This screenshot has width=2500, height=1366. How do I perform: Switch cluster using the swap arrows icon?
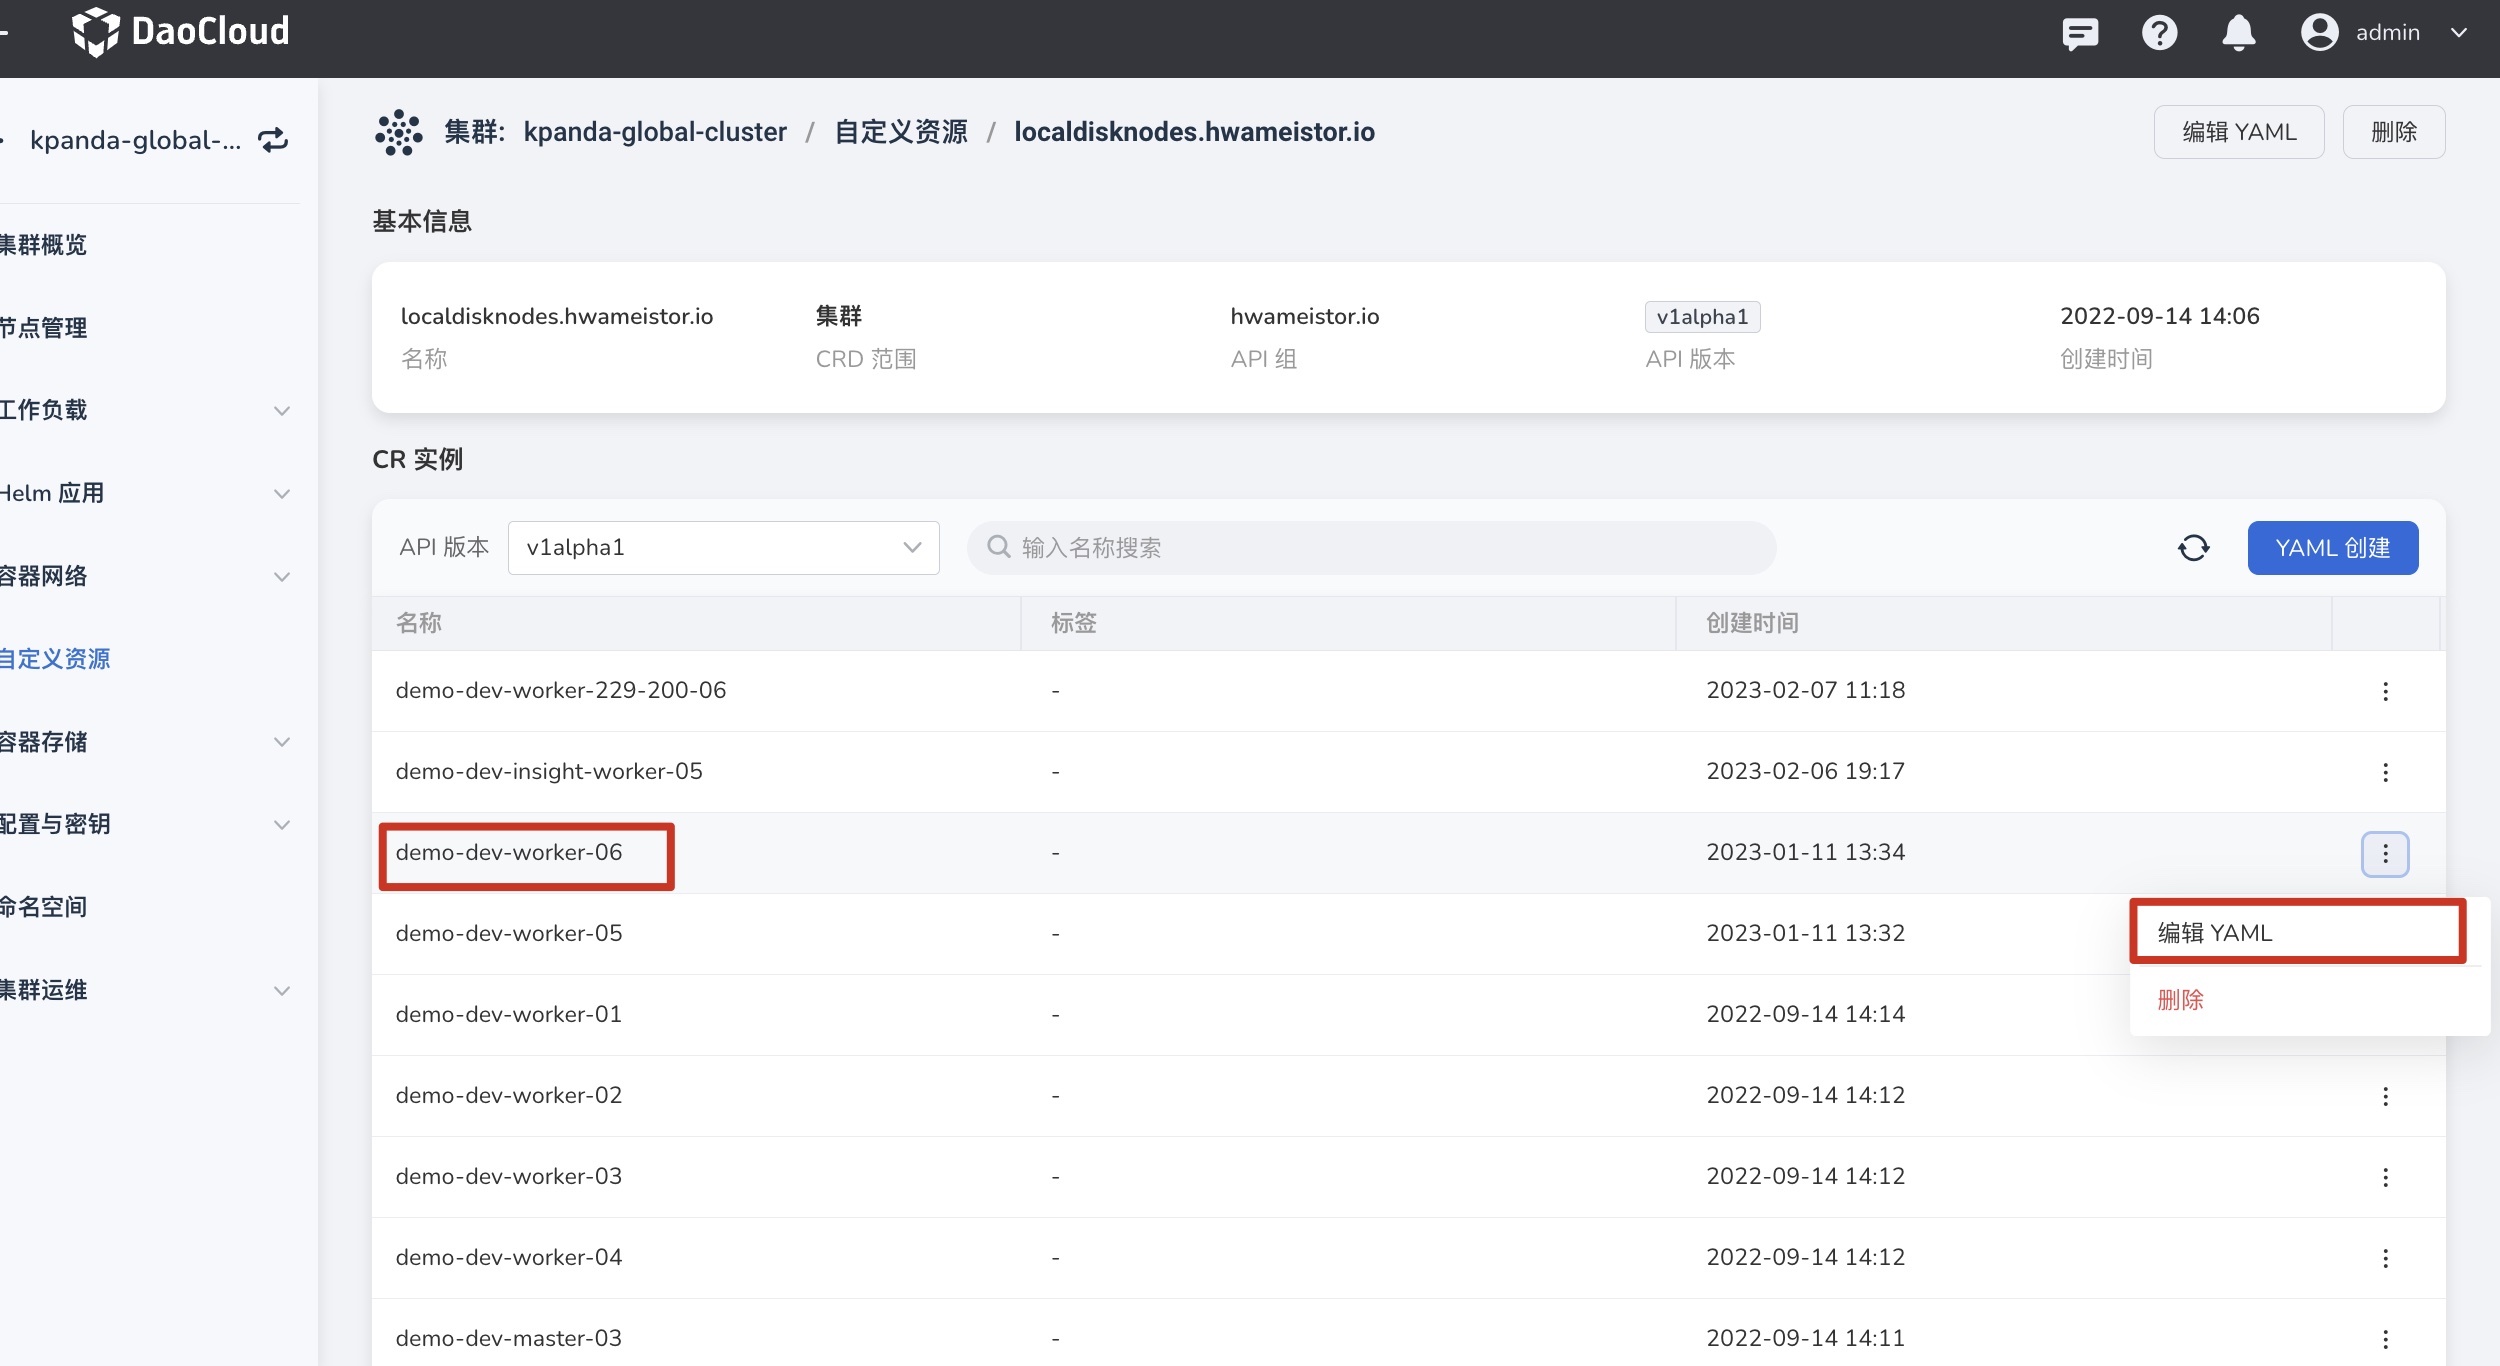273,140
